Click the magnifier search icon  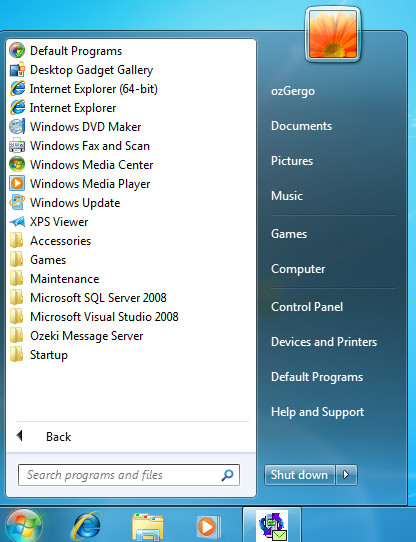click(227, 475)
